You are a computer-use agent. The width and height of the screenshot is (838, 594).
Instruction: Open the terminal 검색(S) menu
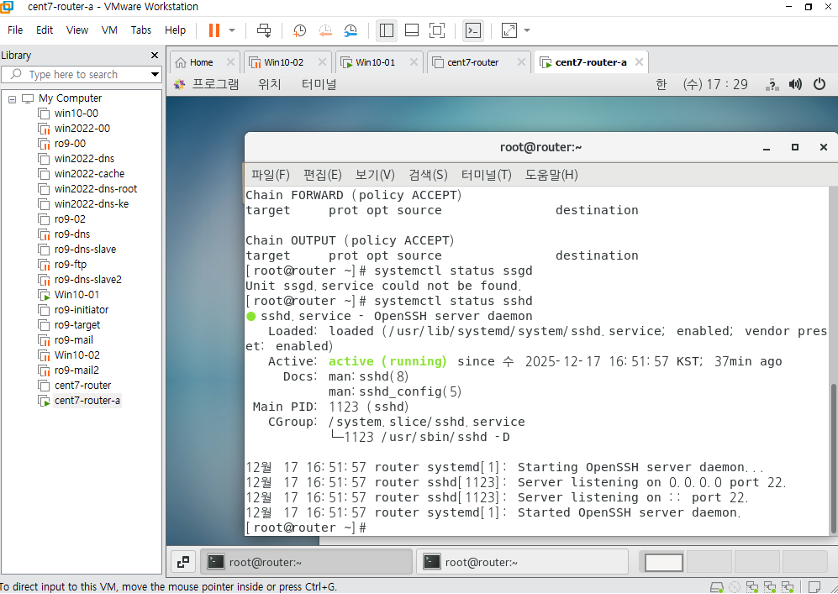pos(428,175)
